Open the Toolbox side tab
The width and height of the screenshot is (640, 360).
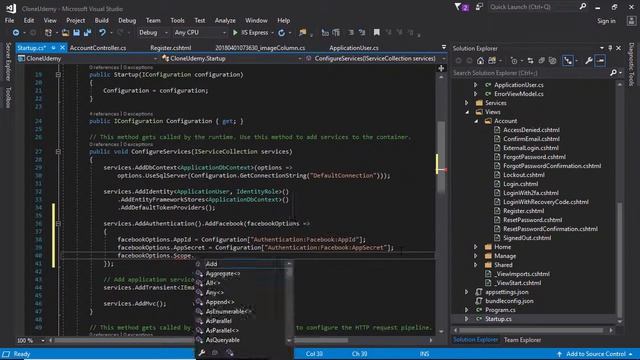click(8, 98)
